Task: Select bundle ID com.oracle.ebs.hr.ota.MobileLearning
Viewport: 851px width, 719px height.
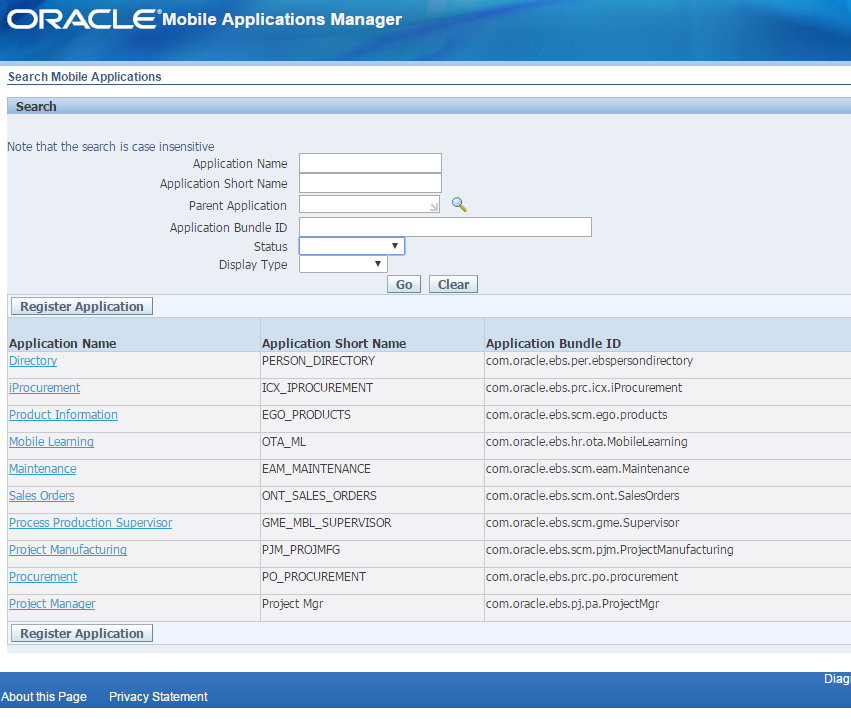Action: point(586,442)
